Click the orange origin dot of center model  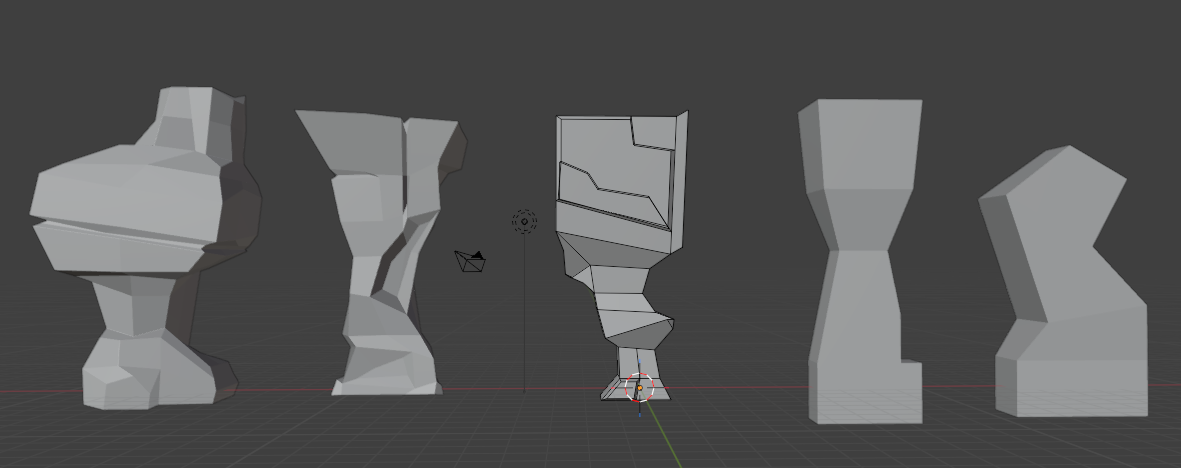[x=640, y=388]
